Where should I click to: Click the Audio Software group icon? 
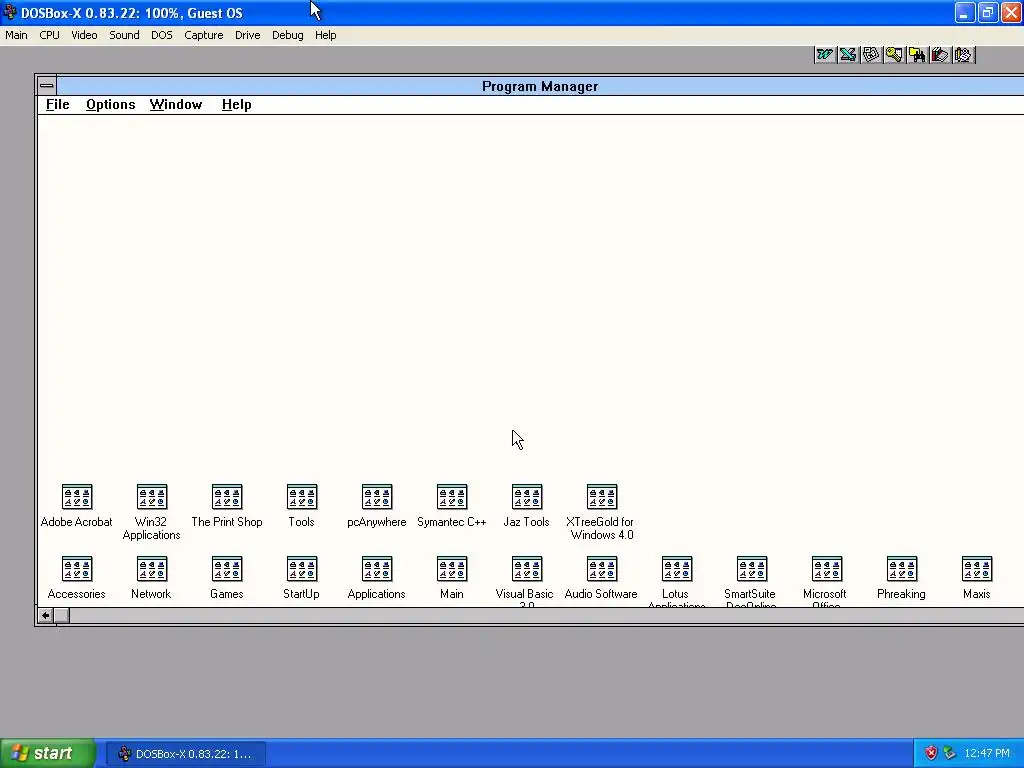tap(602, 569)
